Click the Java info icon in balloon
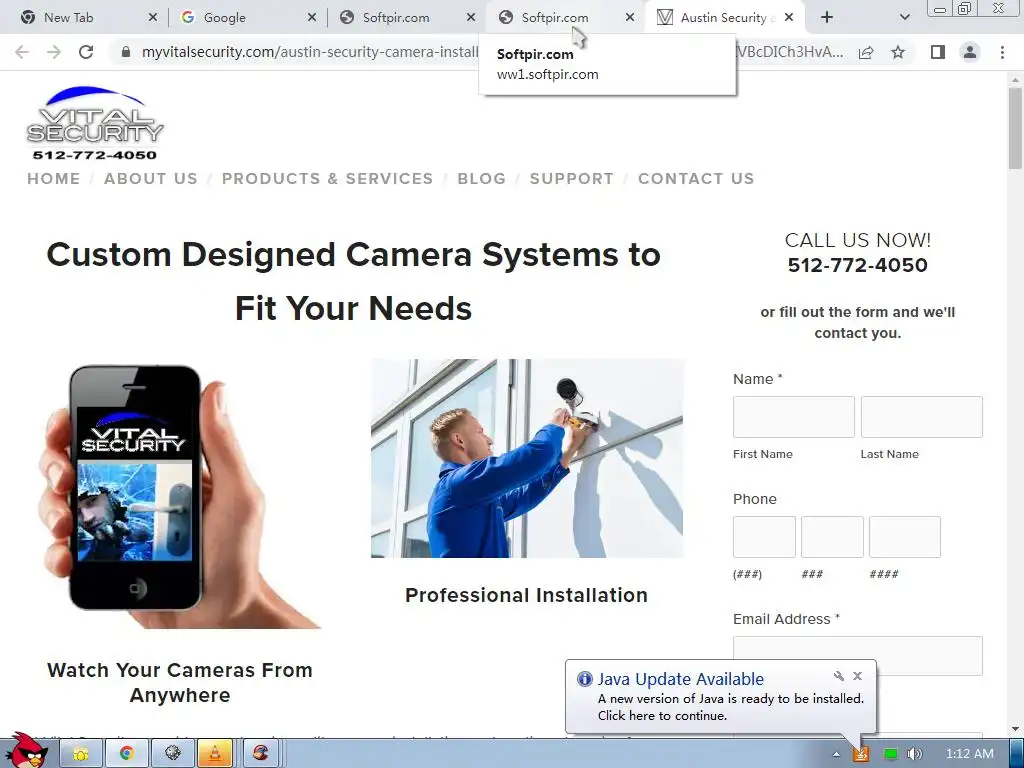Viewport: 1024px width, 768px height. pyautogui.click(x=584, y=679)
